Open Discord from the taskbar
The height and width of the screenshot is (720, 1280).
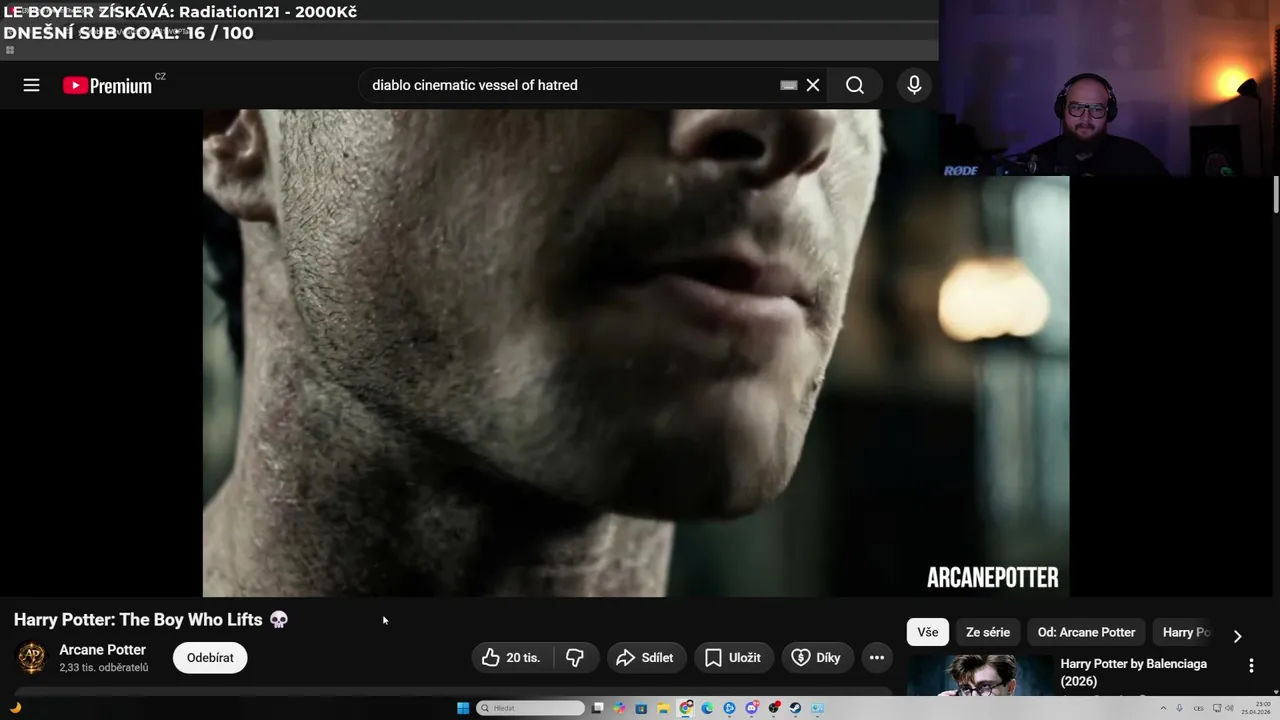(752, 708)
